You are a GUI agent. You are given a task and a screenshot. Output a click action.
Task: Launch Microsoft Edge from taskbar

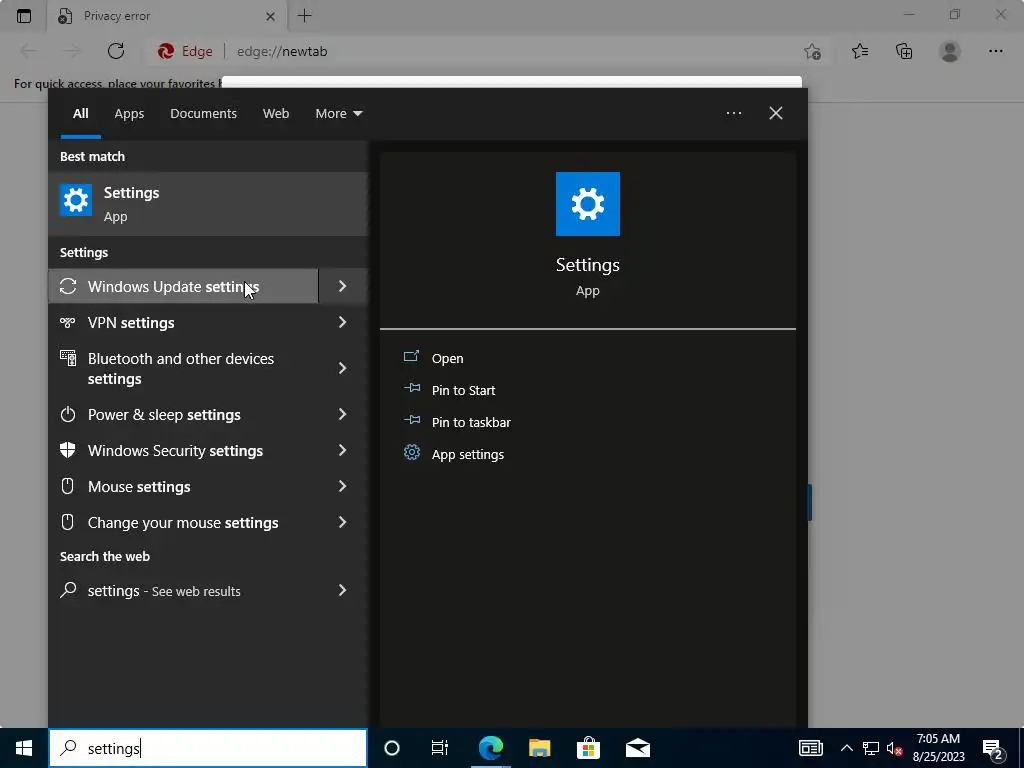(x=490, y=748)
